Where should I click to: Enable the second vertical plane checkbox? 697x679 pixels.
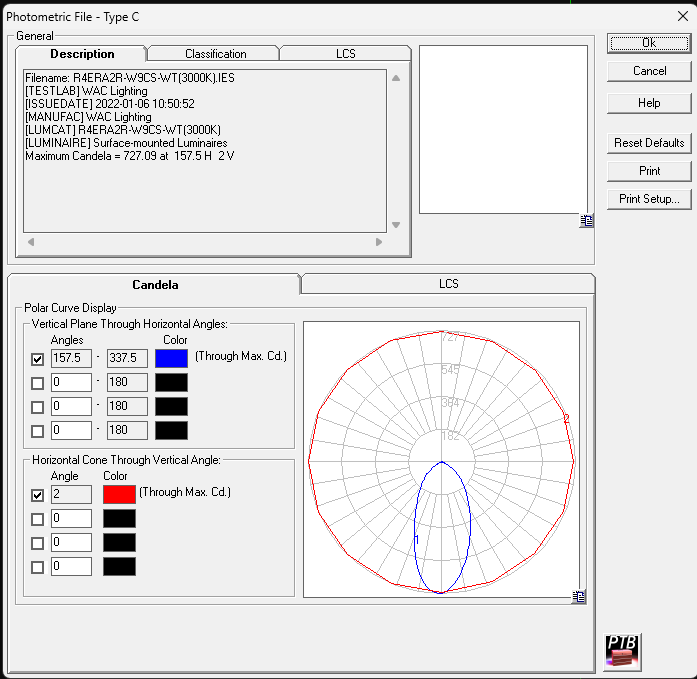38,383
